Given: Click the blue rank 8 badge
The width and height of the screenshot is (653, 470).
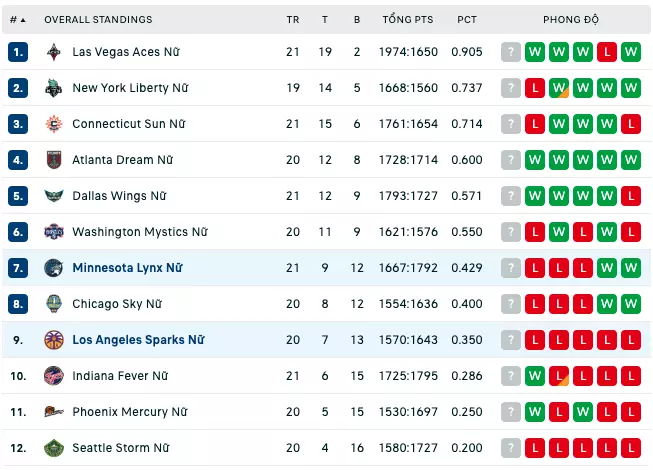Looking at the screenshot, I should 18,304.
